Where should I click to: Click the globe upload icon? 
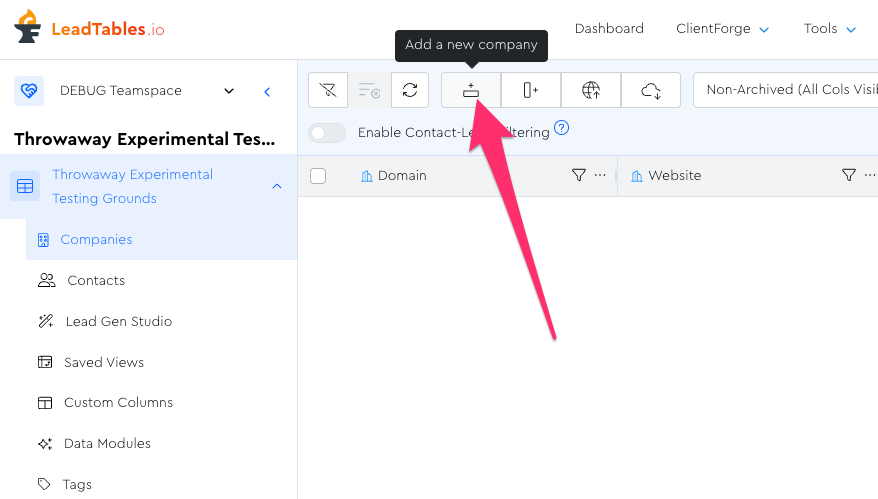click(591, 90)
